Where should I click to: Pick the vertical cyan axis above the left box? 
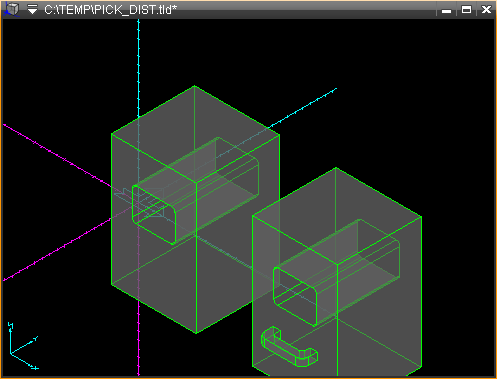[x=139, y=67]
